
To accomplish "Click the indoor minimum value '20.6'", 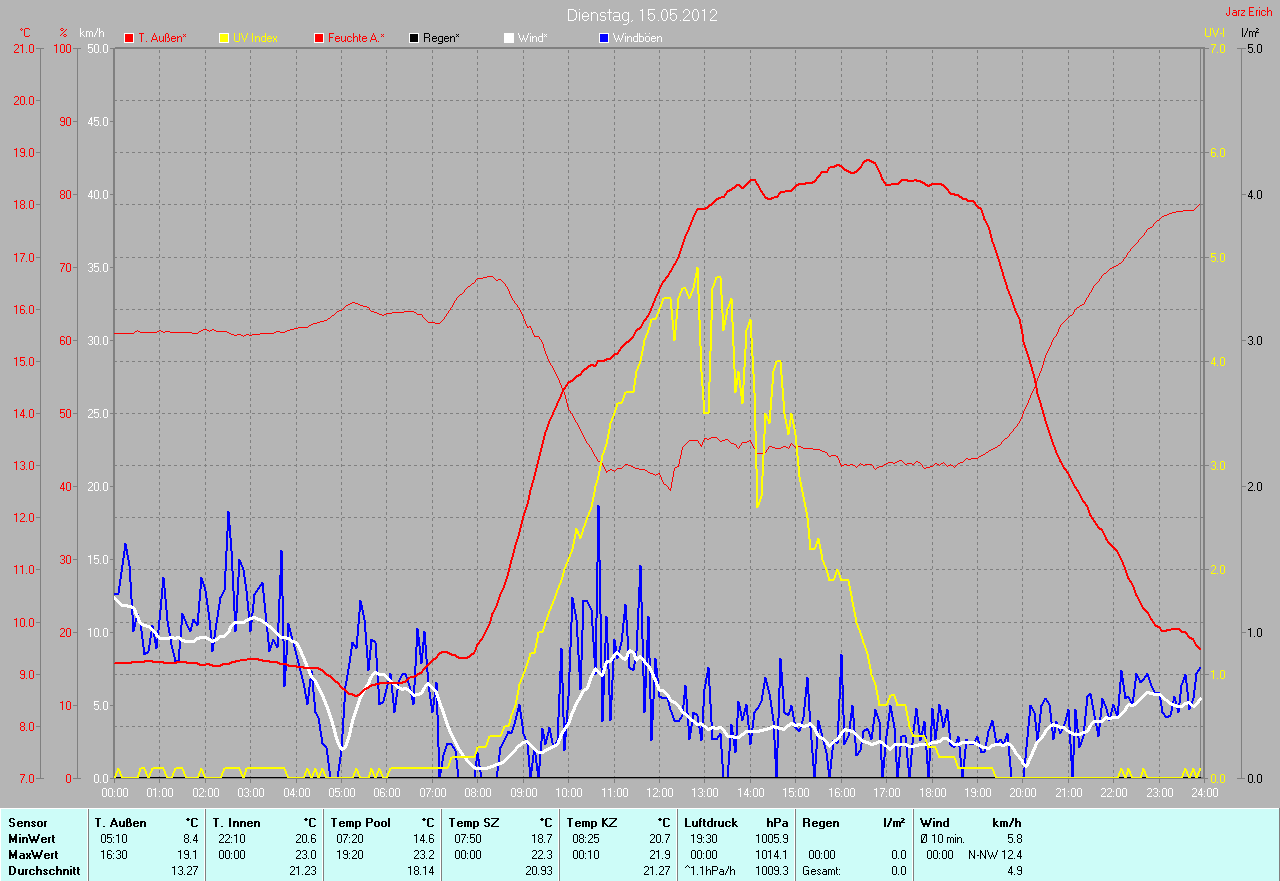I will click(305, 839).
